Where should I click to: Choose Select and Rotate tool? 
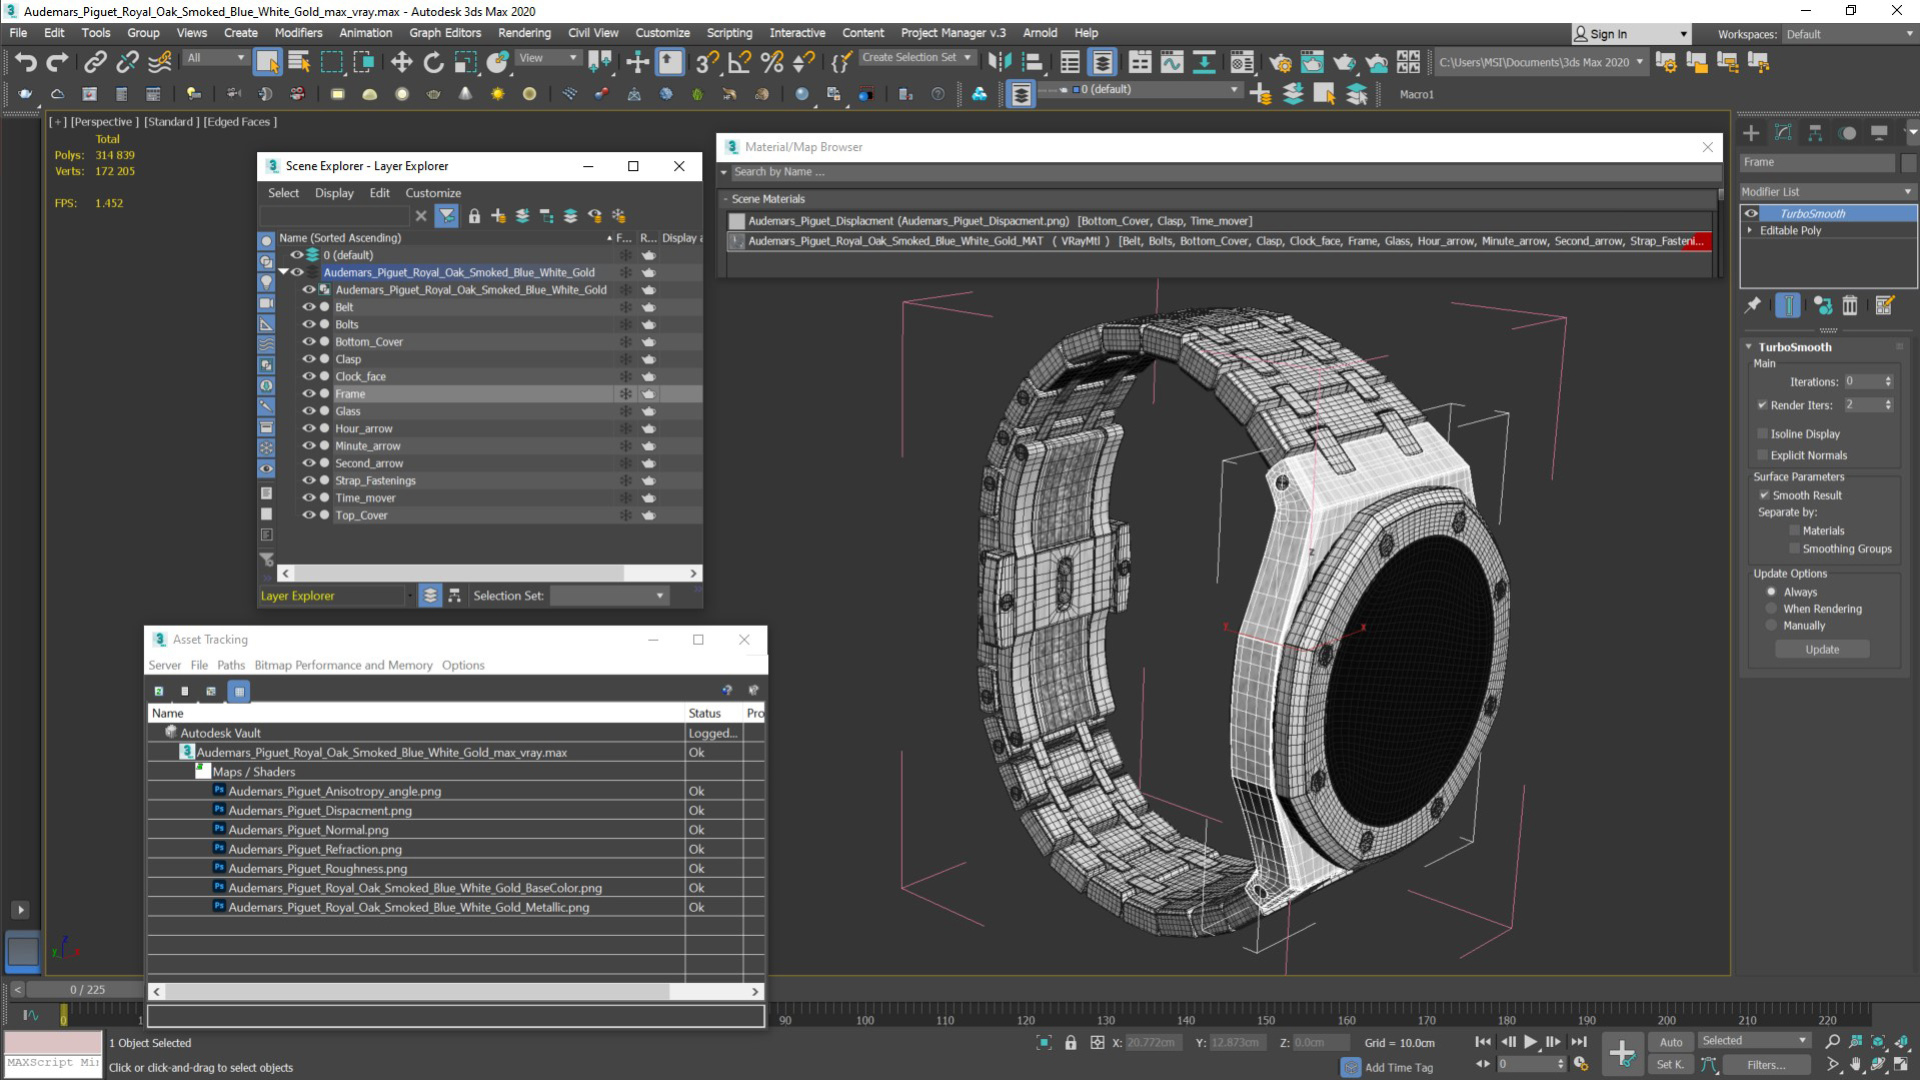433,62
